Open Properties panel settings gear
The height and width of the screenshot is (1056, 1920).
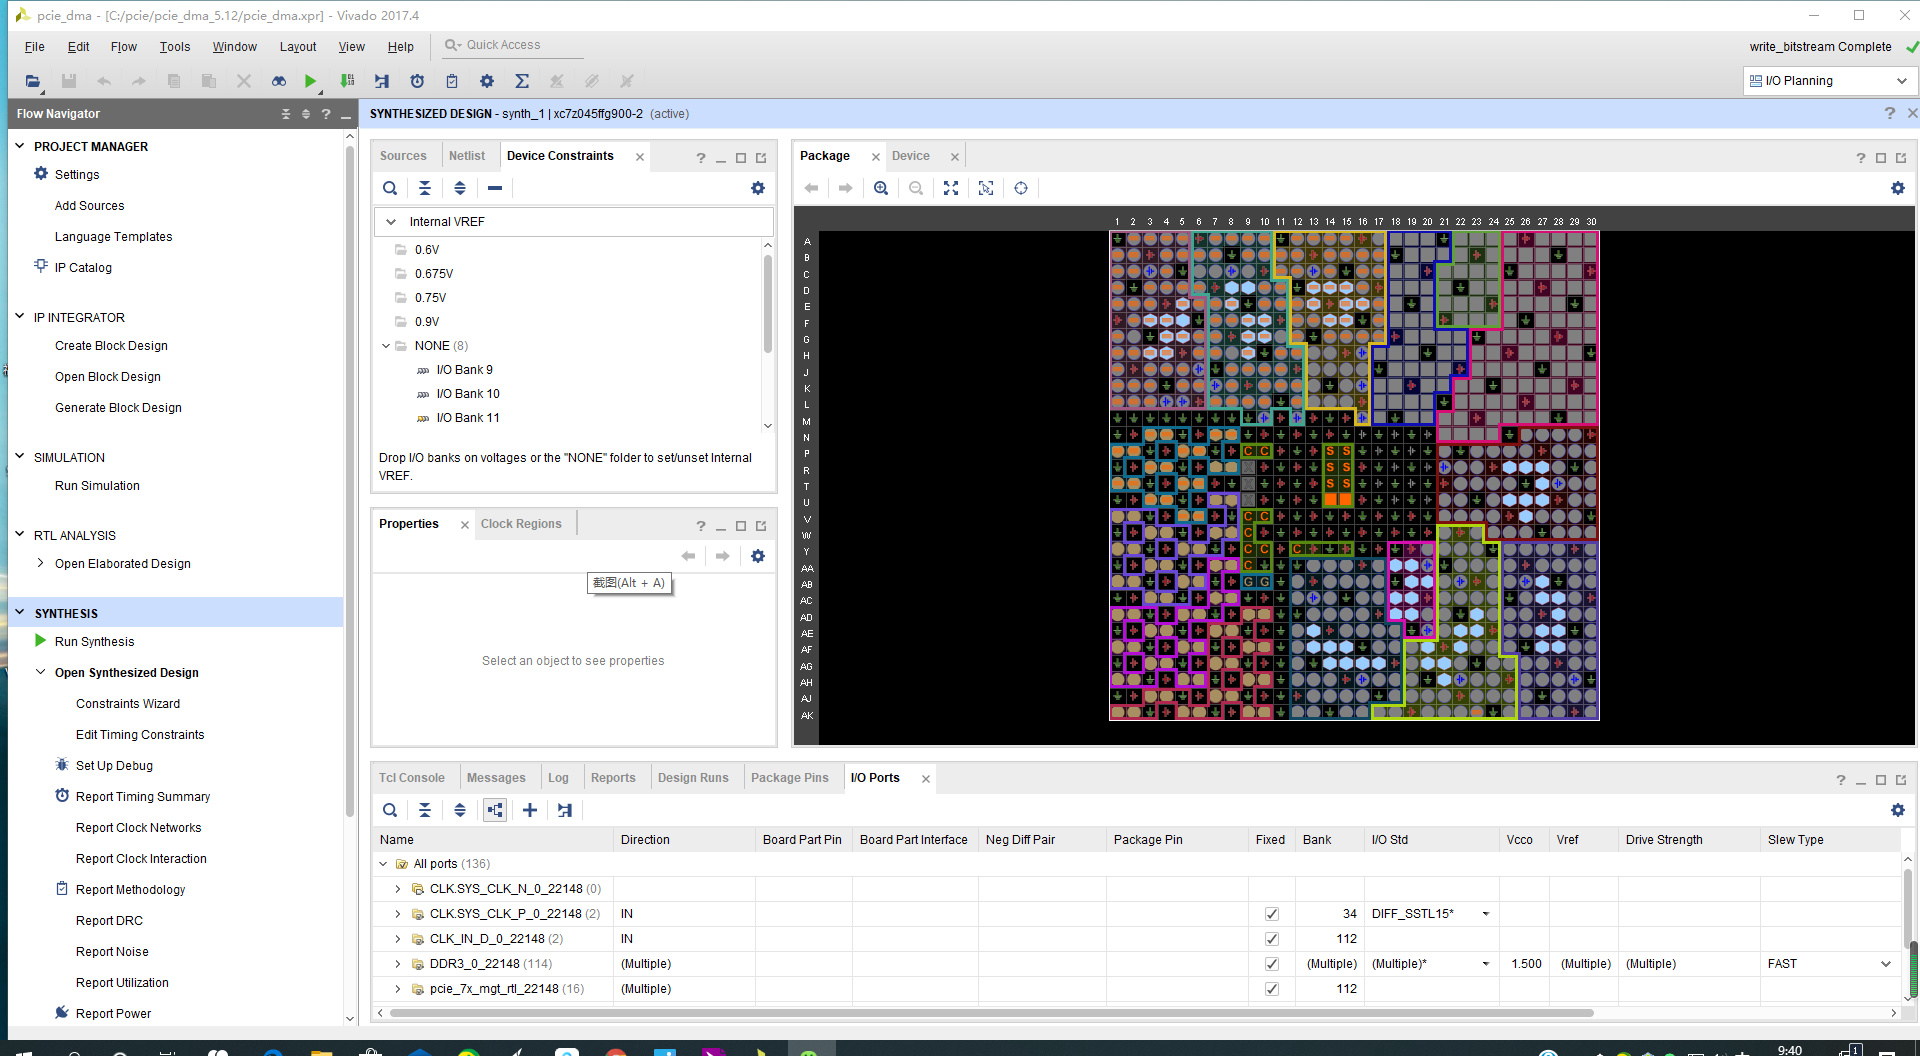point(758,556)
